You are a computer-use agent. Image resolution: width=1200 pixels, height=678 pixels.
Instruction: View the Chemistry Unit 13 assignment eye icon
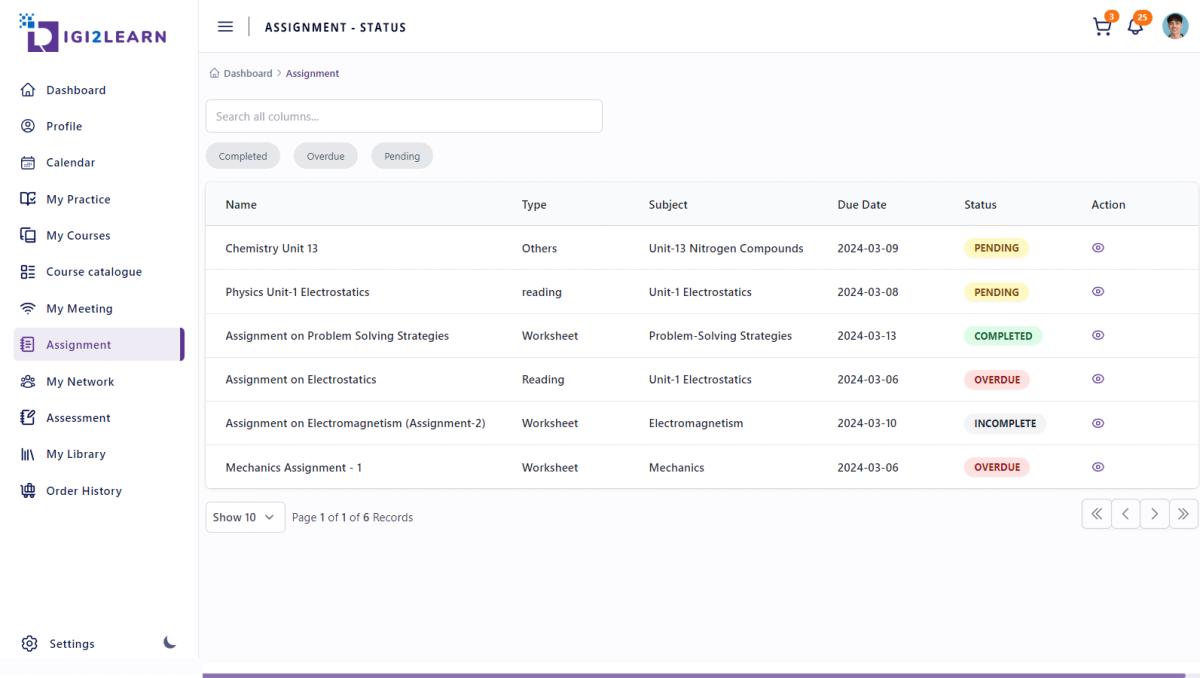pyautogui.click(x=1098, y=248)
